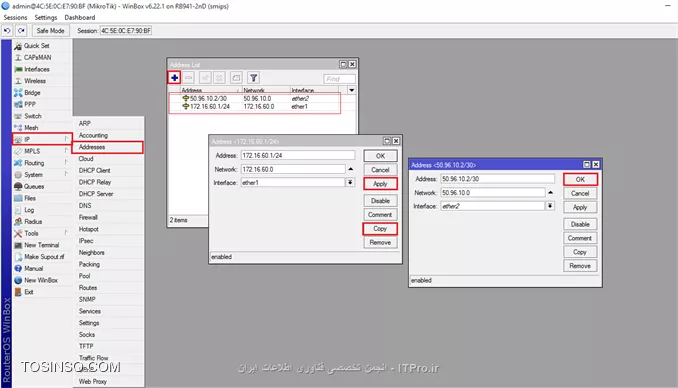
Task: Click the blue plus add address icon
Action: point(174,78)
